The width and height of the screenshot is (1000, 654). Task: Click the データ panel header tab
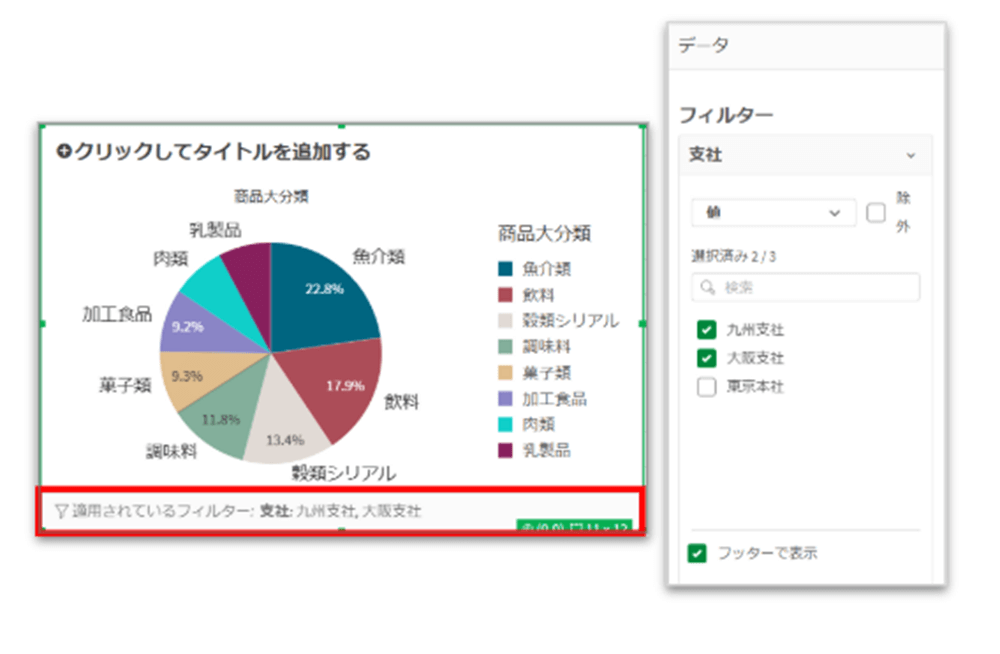(704, 45)
